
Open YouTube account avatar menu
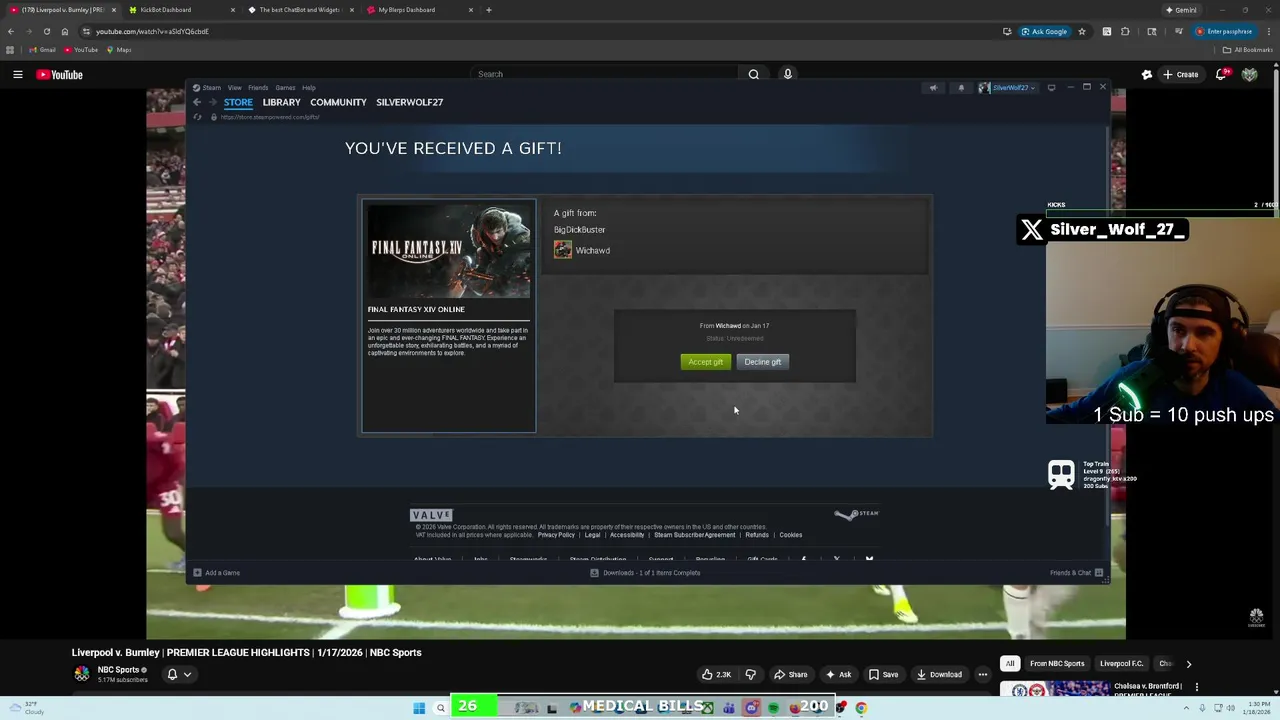click(1250, 74)
